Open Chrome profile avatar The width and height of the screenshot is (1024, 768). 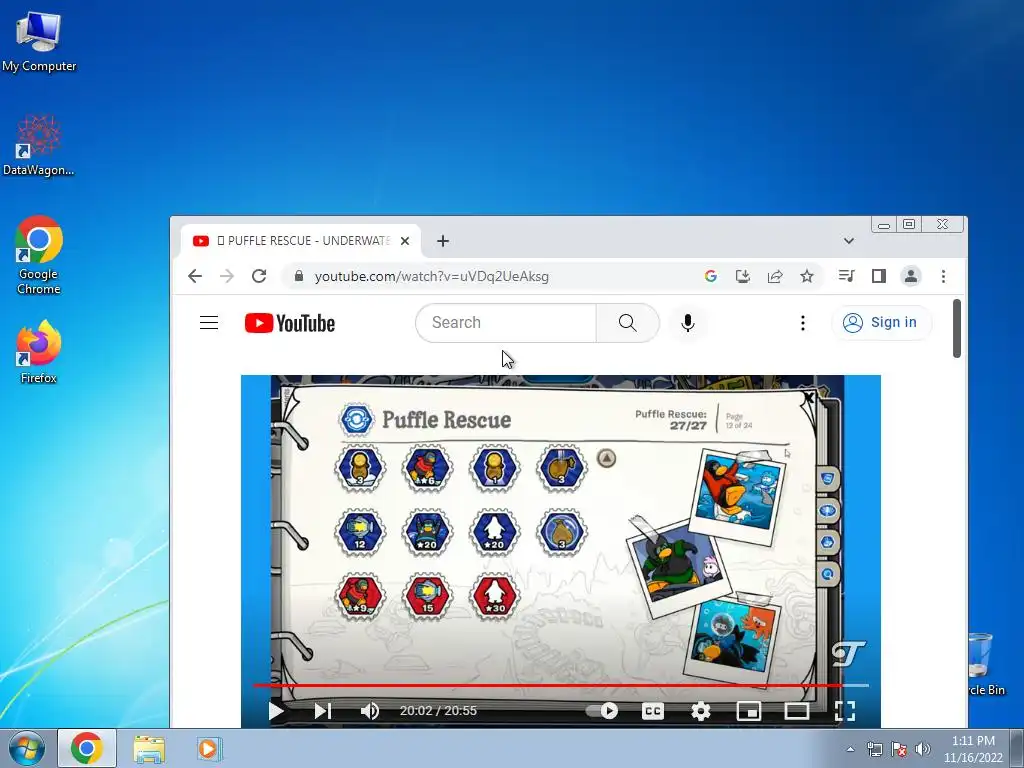[x=911, y=276]
